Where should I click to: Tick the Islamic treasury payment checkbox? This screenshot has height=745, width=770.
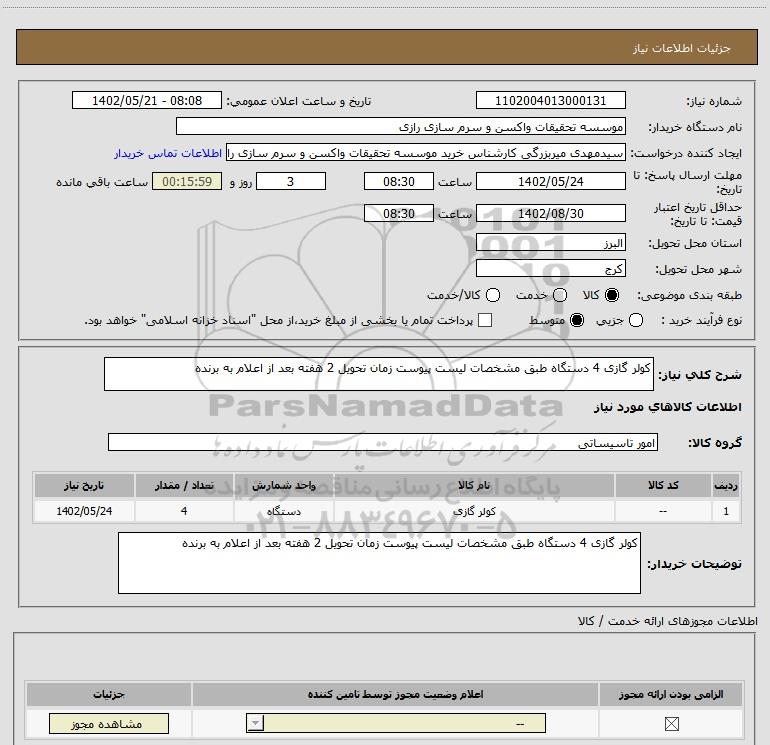(x=485, y=320)
